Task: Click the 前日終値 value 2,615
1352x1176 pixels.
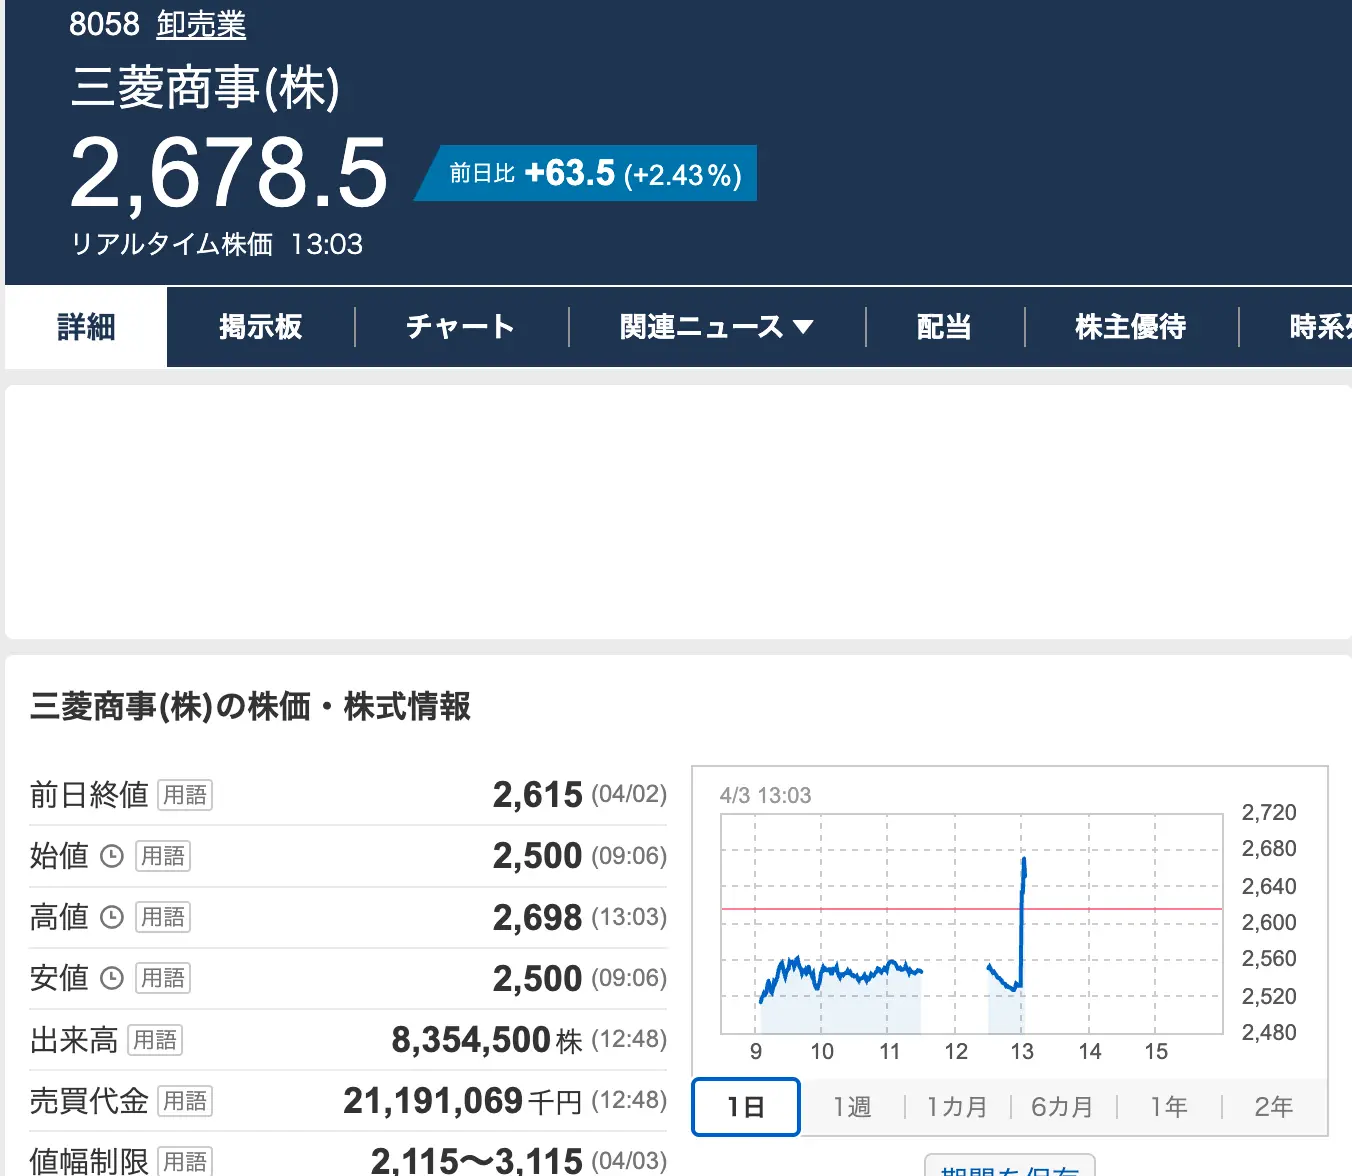Action: click(x=537, y=795)
